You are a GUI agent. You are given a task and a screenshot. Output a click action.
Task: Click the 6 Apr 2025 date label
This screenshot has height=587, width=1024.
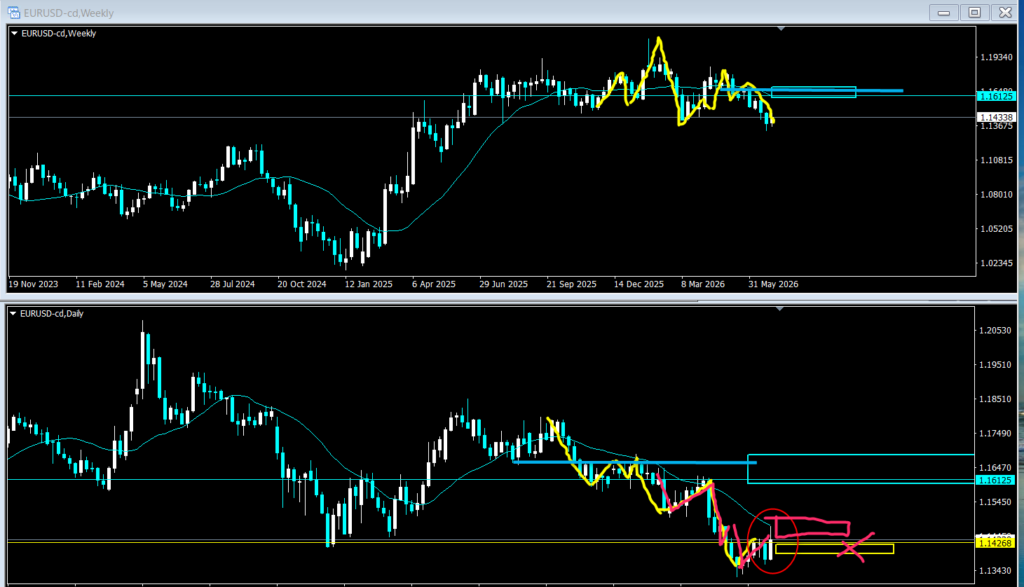(x=434, y=284)
